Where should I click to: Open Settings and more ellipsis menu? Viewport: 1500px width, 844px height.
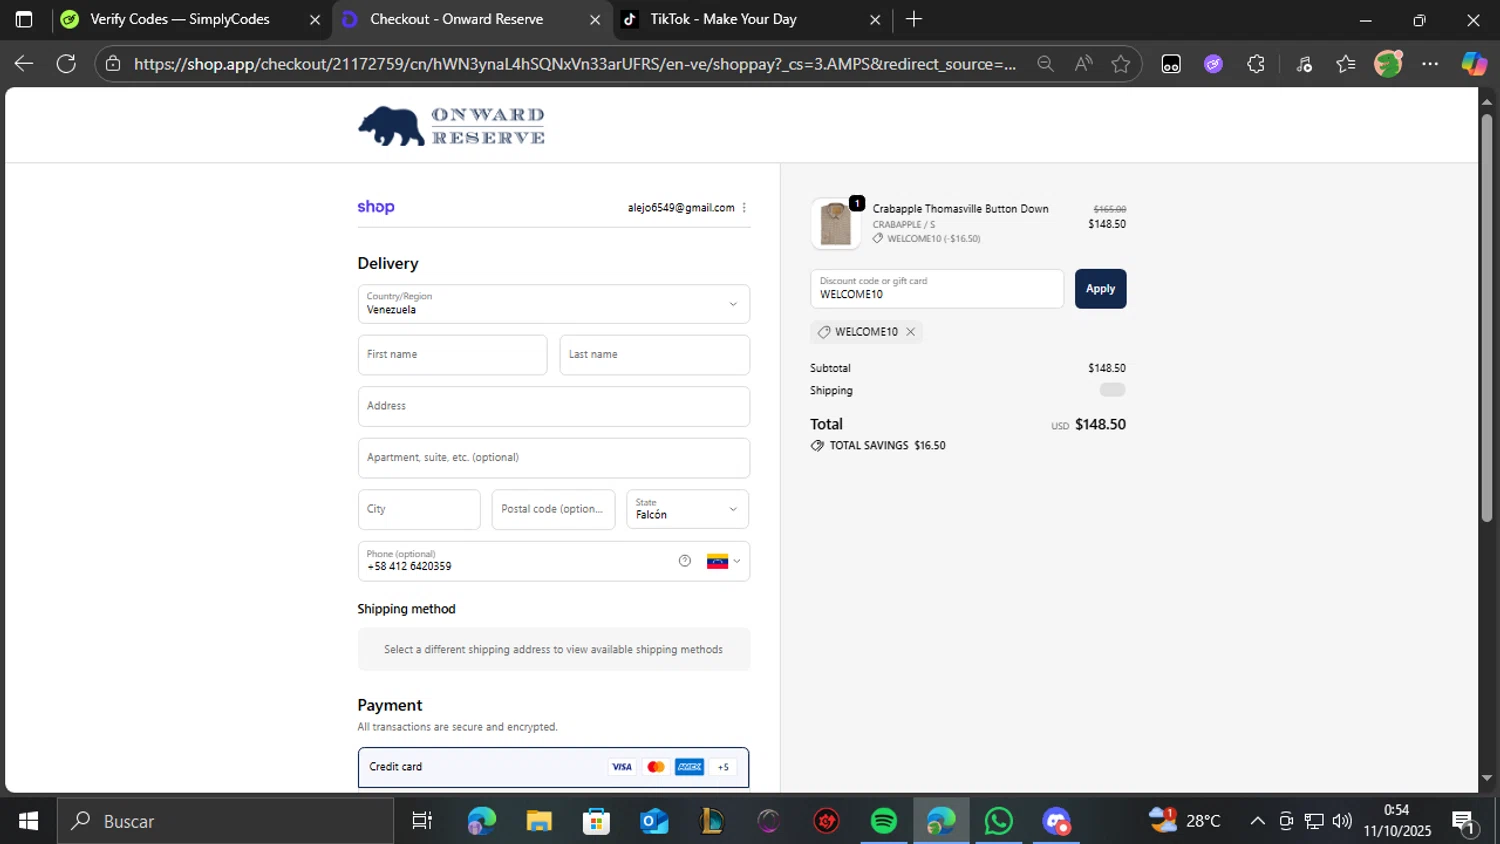click(1430, 64)
